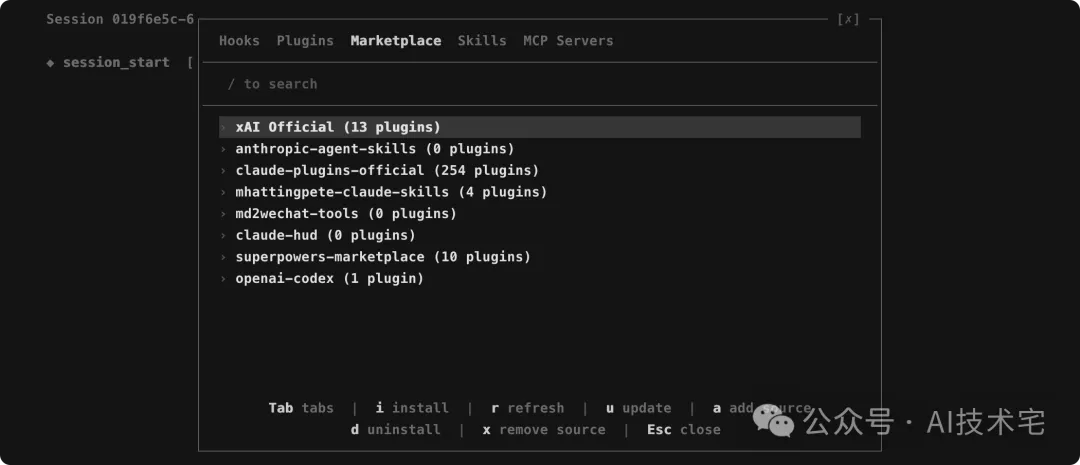The image size is (1080, 465).
Task: Expand claude-plugins-official chevron
Action: point(223,170)
